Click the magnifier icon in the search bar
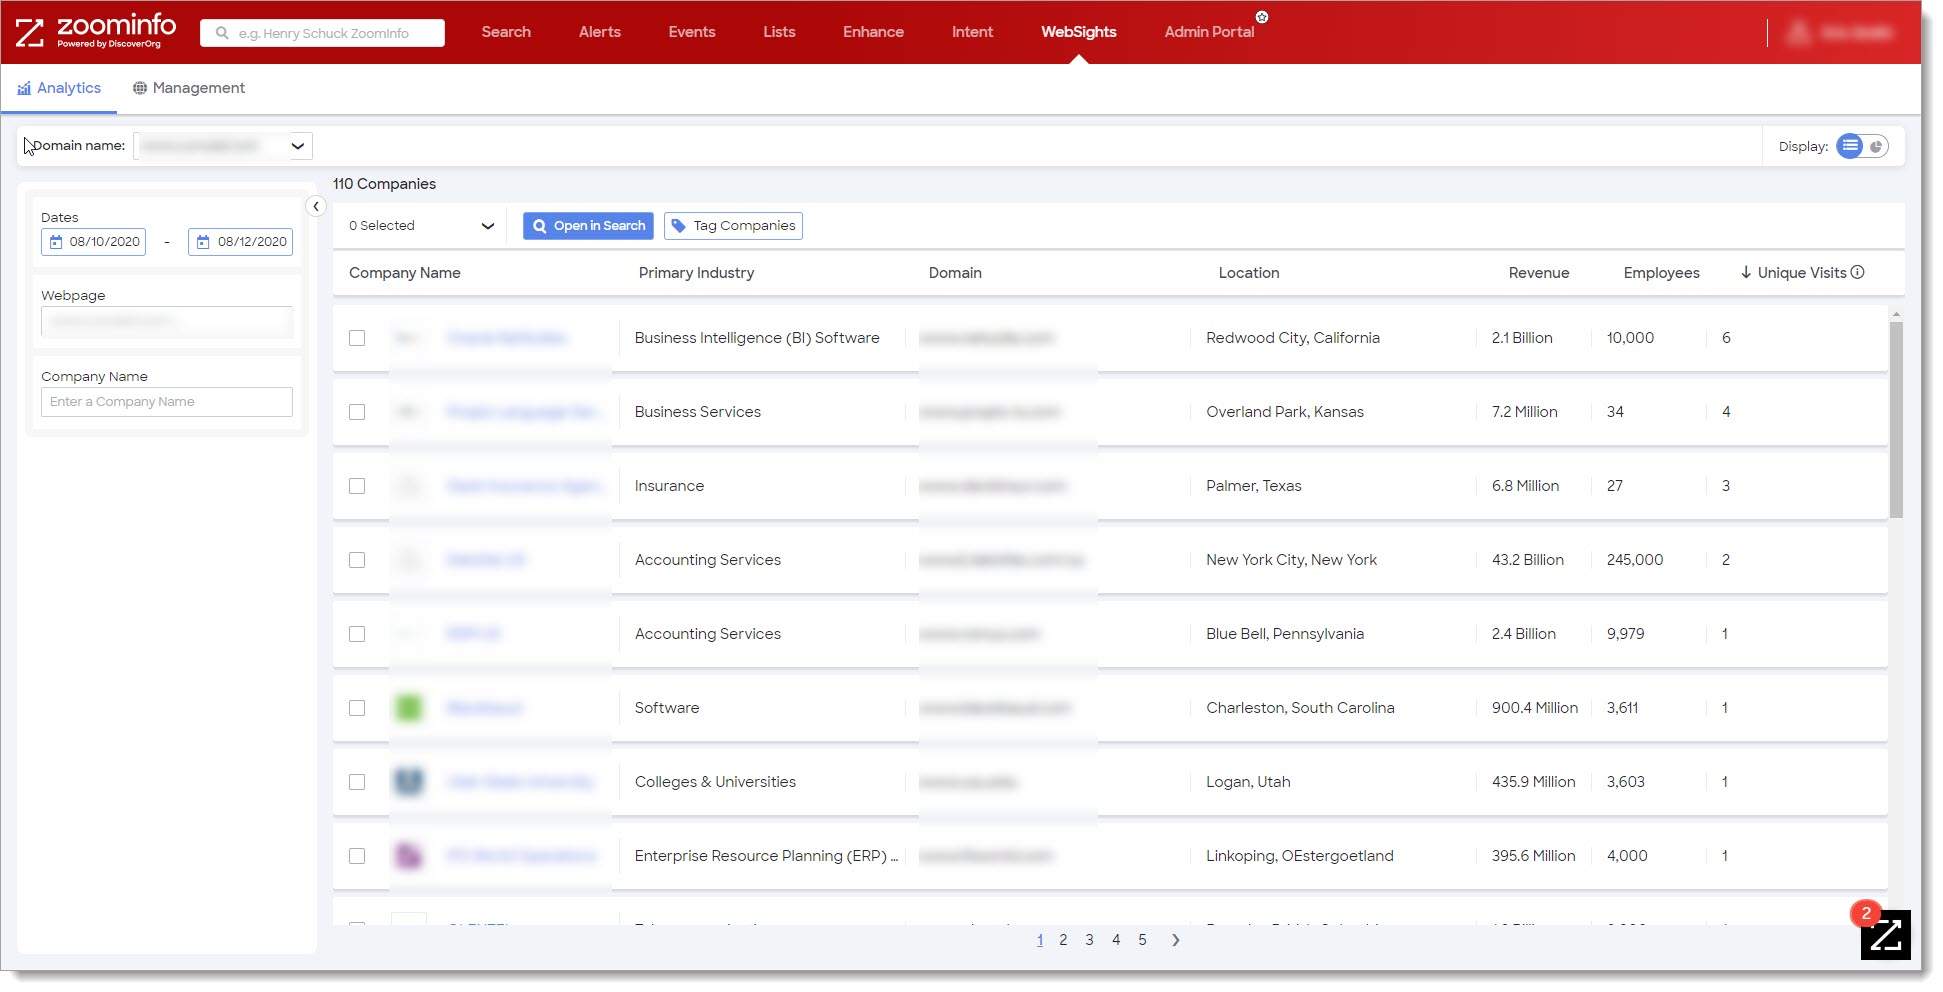The height and width of the screenshot is (992, 1943). coord(221,32)
